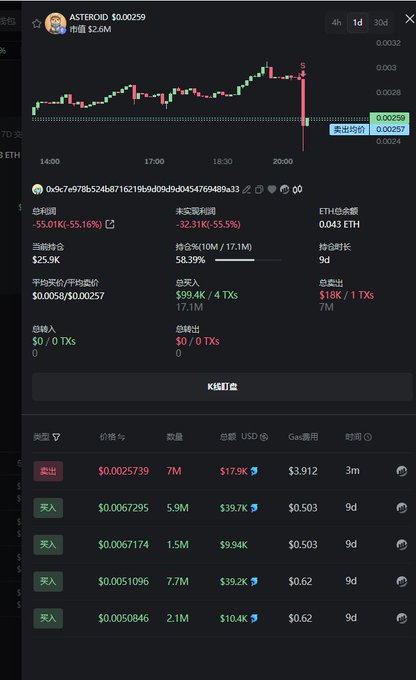This screenshot has width=416, height=680.
Task: Open transaction icon on $0.0067174 row
Action: pyautogui.click(x=402, y=545)
